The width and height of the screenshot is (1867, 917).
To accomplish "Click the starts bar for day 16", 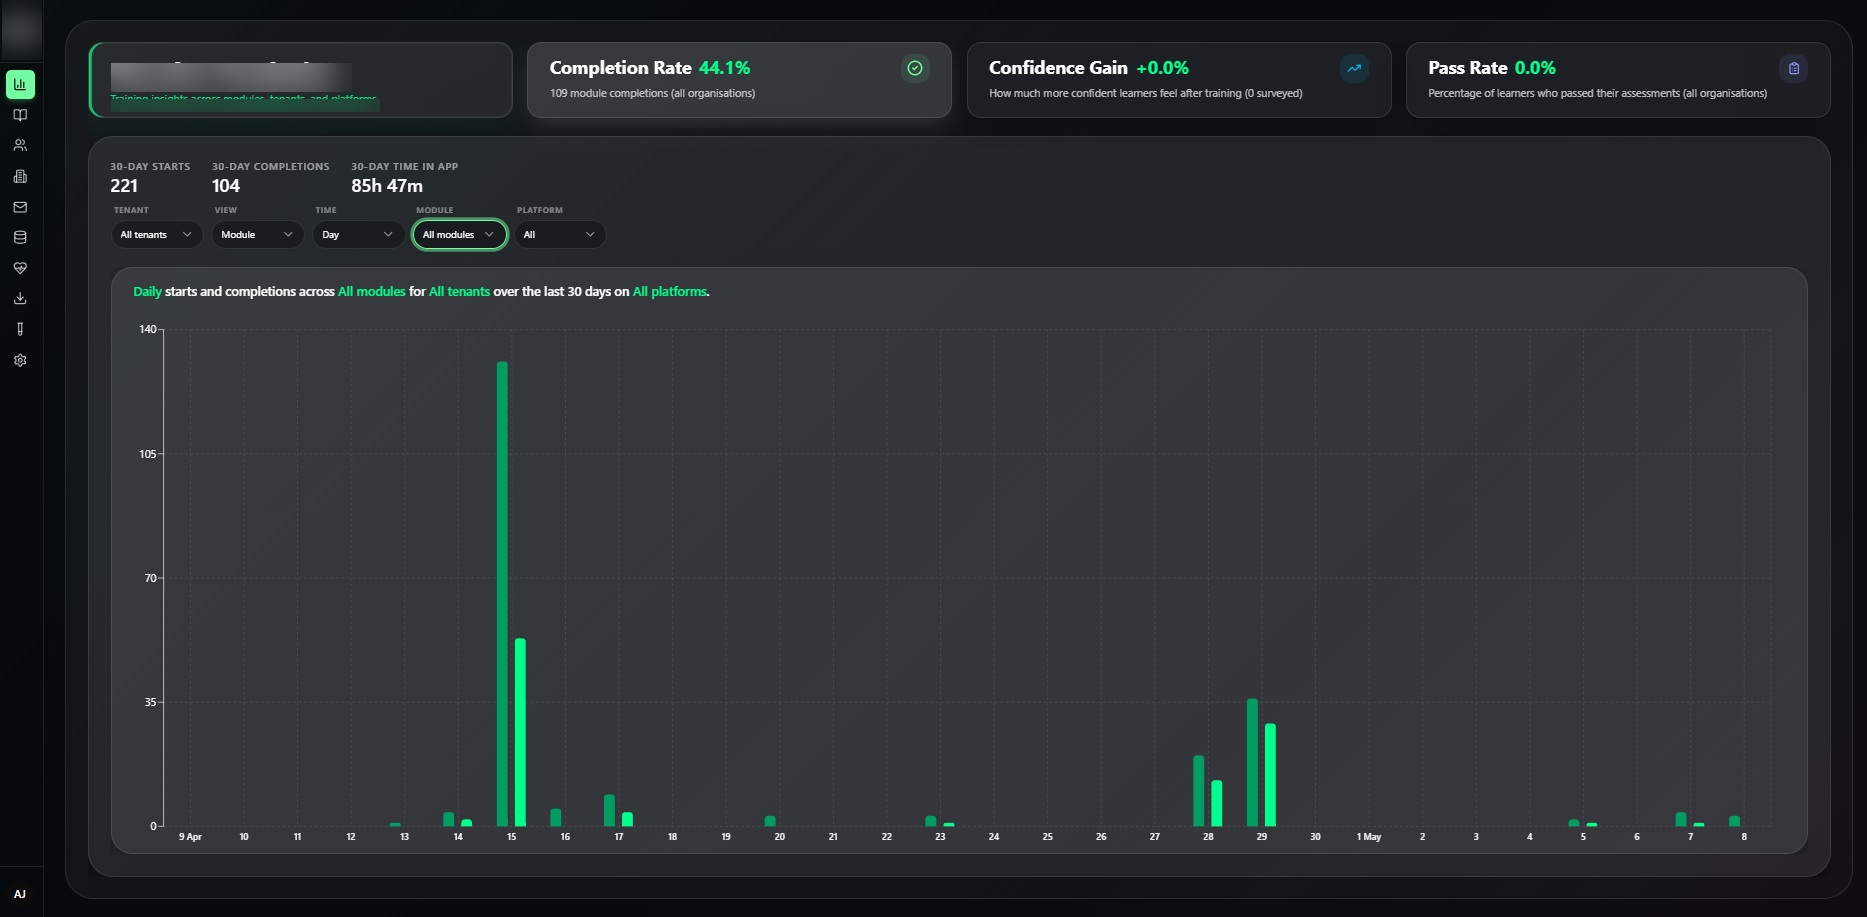I will point(556,817).
